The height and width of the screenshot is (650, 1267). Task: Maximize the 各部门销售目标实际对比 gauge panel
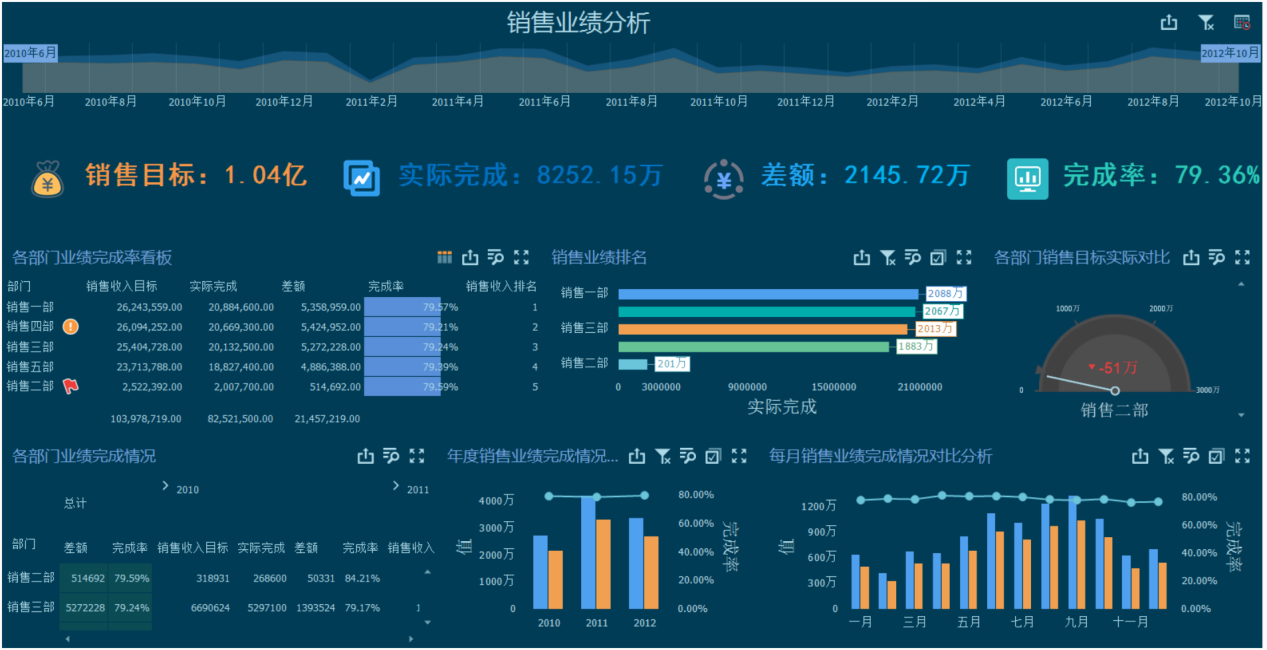(x=1242, y=257)
